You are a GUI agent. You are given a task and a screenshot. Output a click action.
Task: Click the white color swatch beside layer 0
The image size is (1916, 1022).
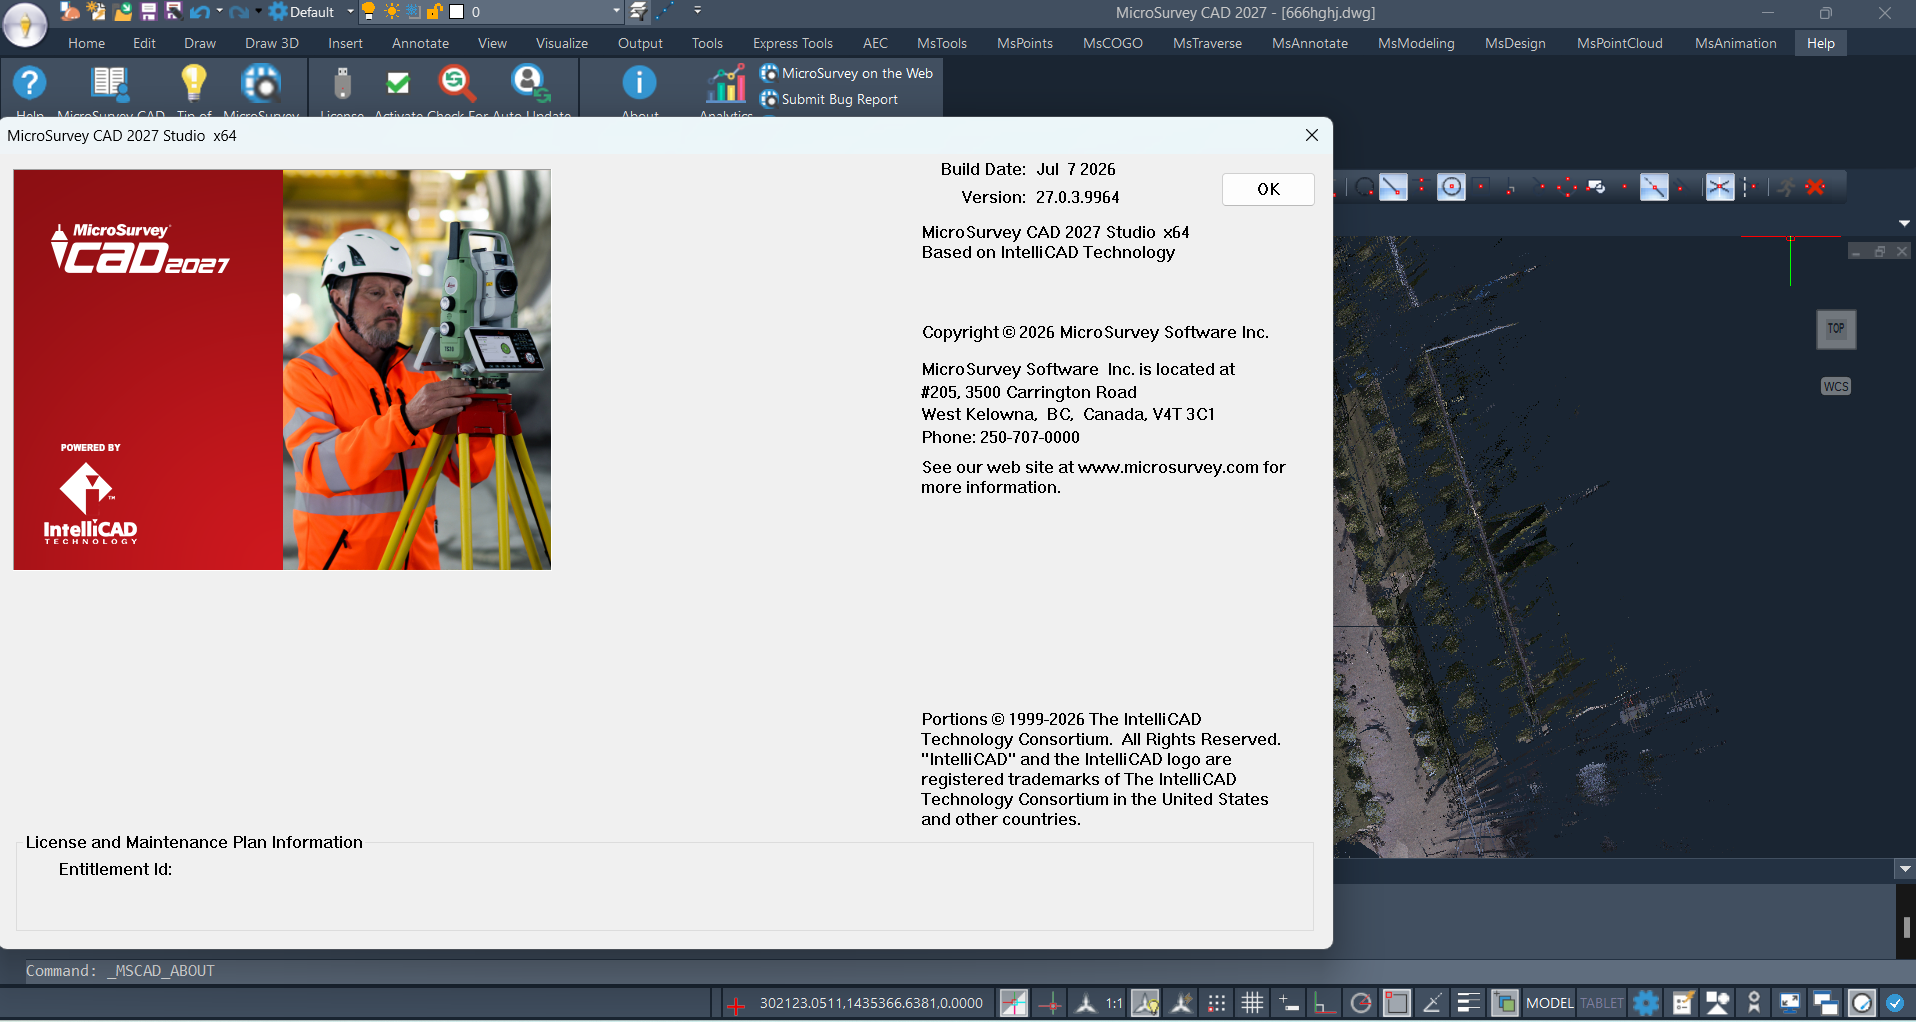(457, 12)
